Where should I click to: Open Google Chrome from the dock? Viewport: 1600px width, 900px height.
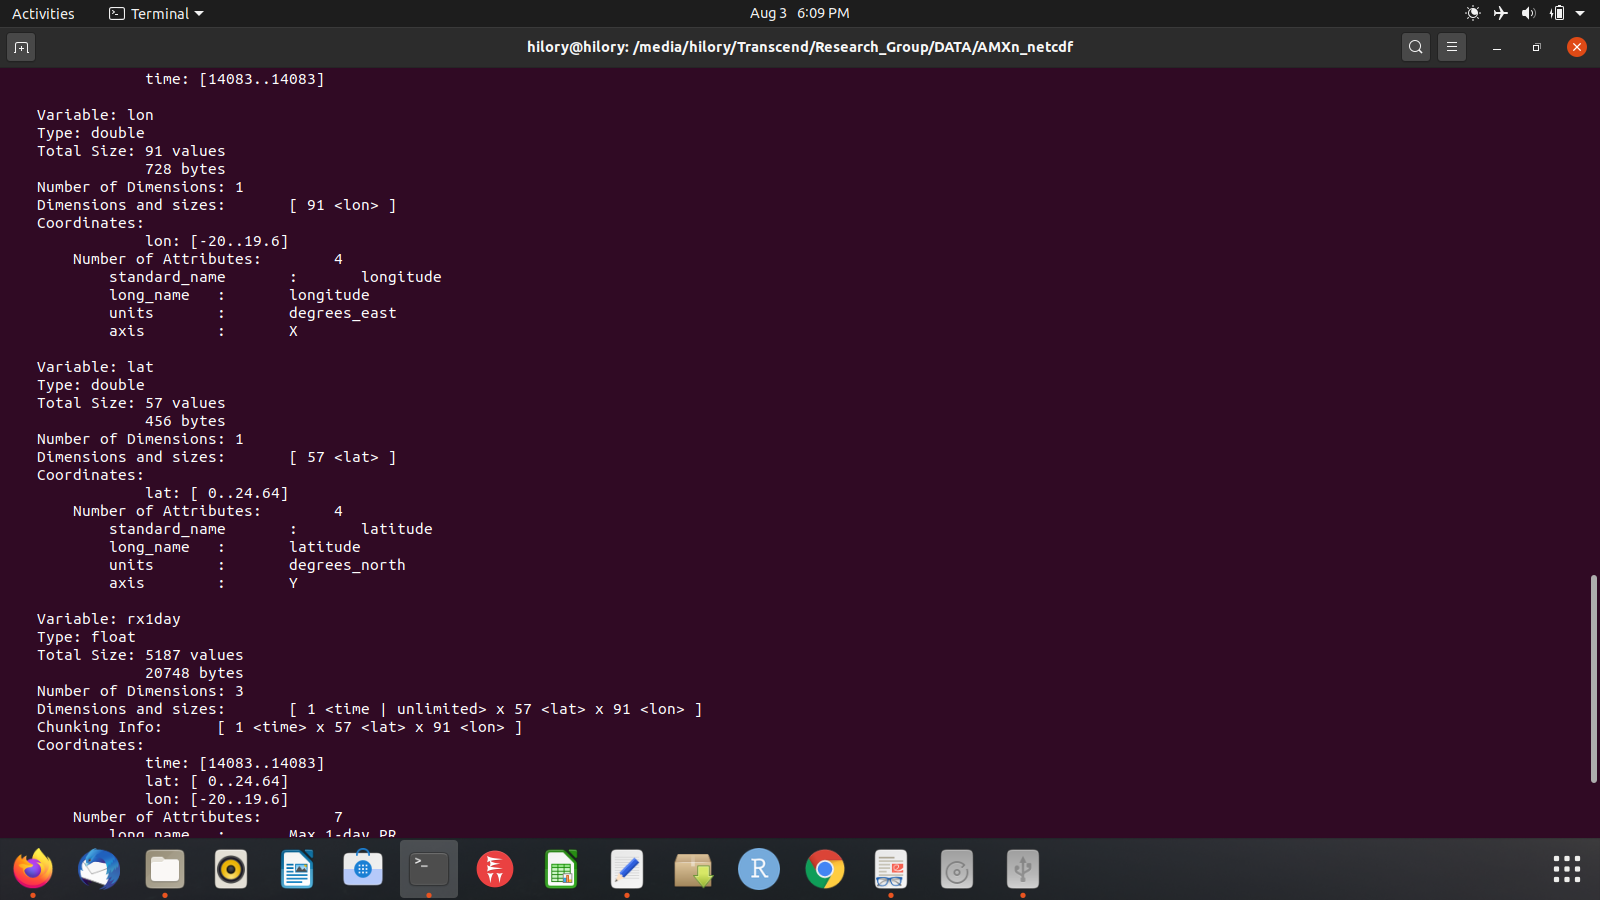pos(825,869)
